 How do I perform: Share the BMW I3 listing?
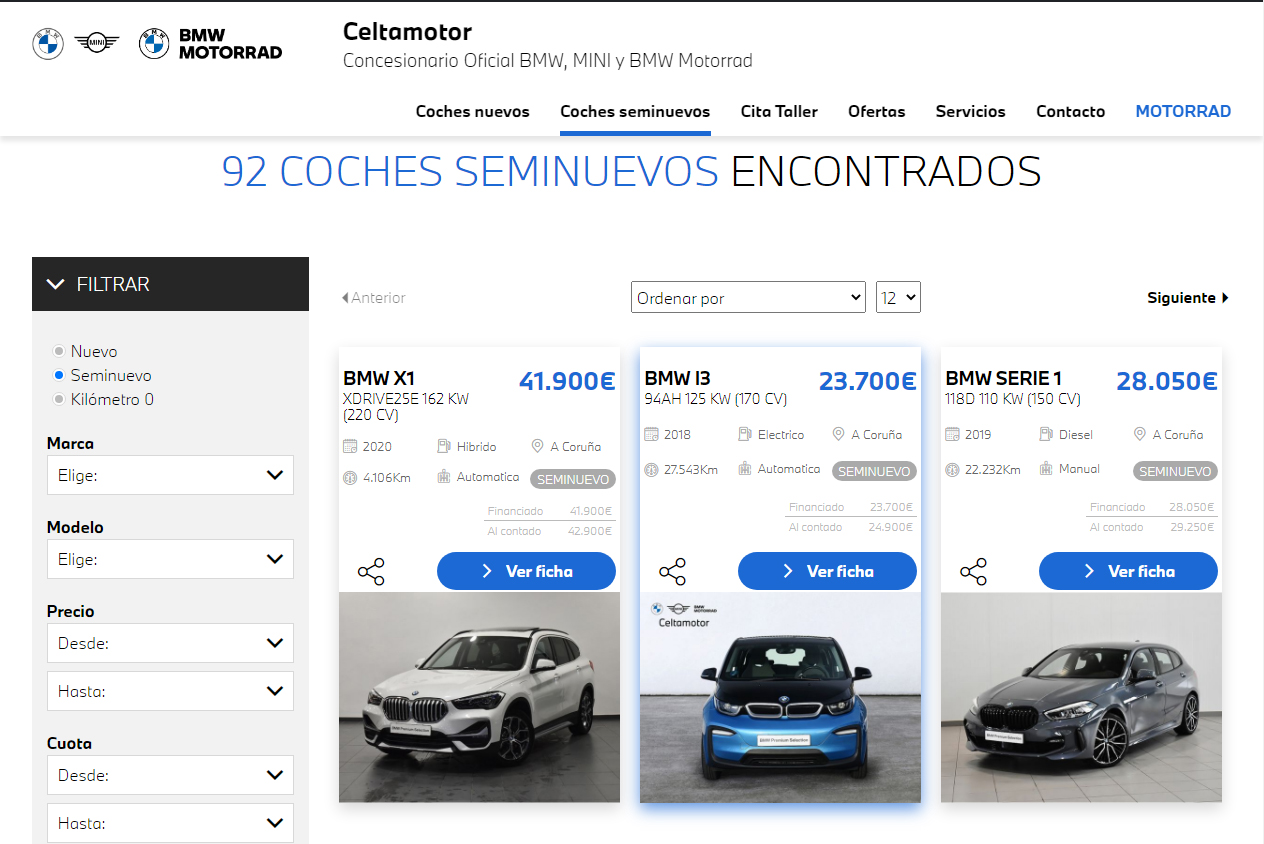click(x=673, y=572)
